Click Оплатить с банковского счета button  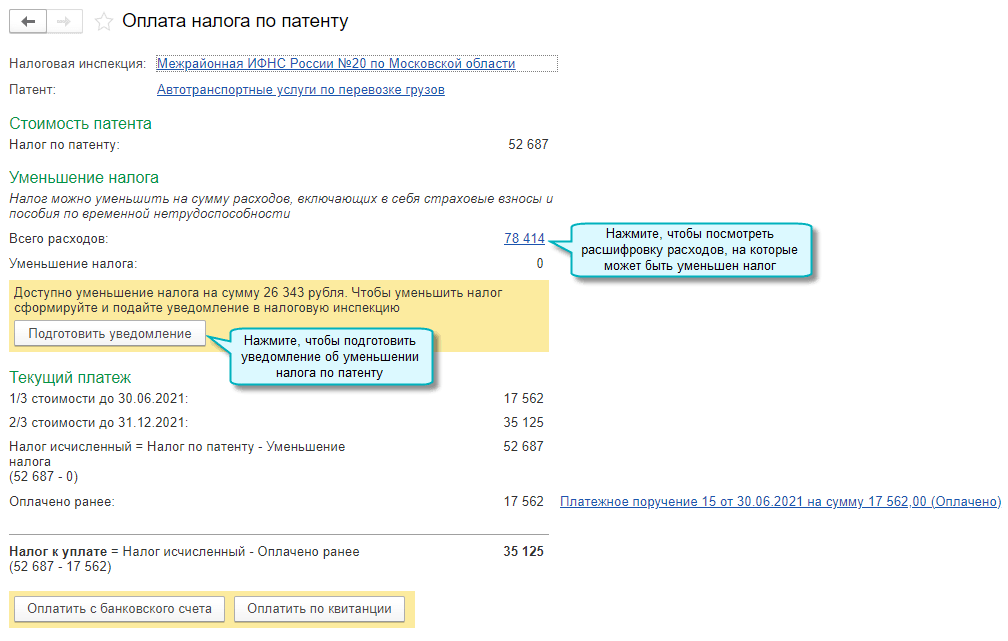pyautogui.click(x=120, y=608)
